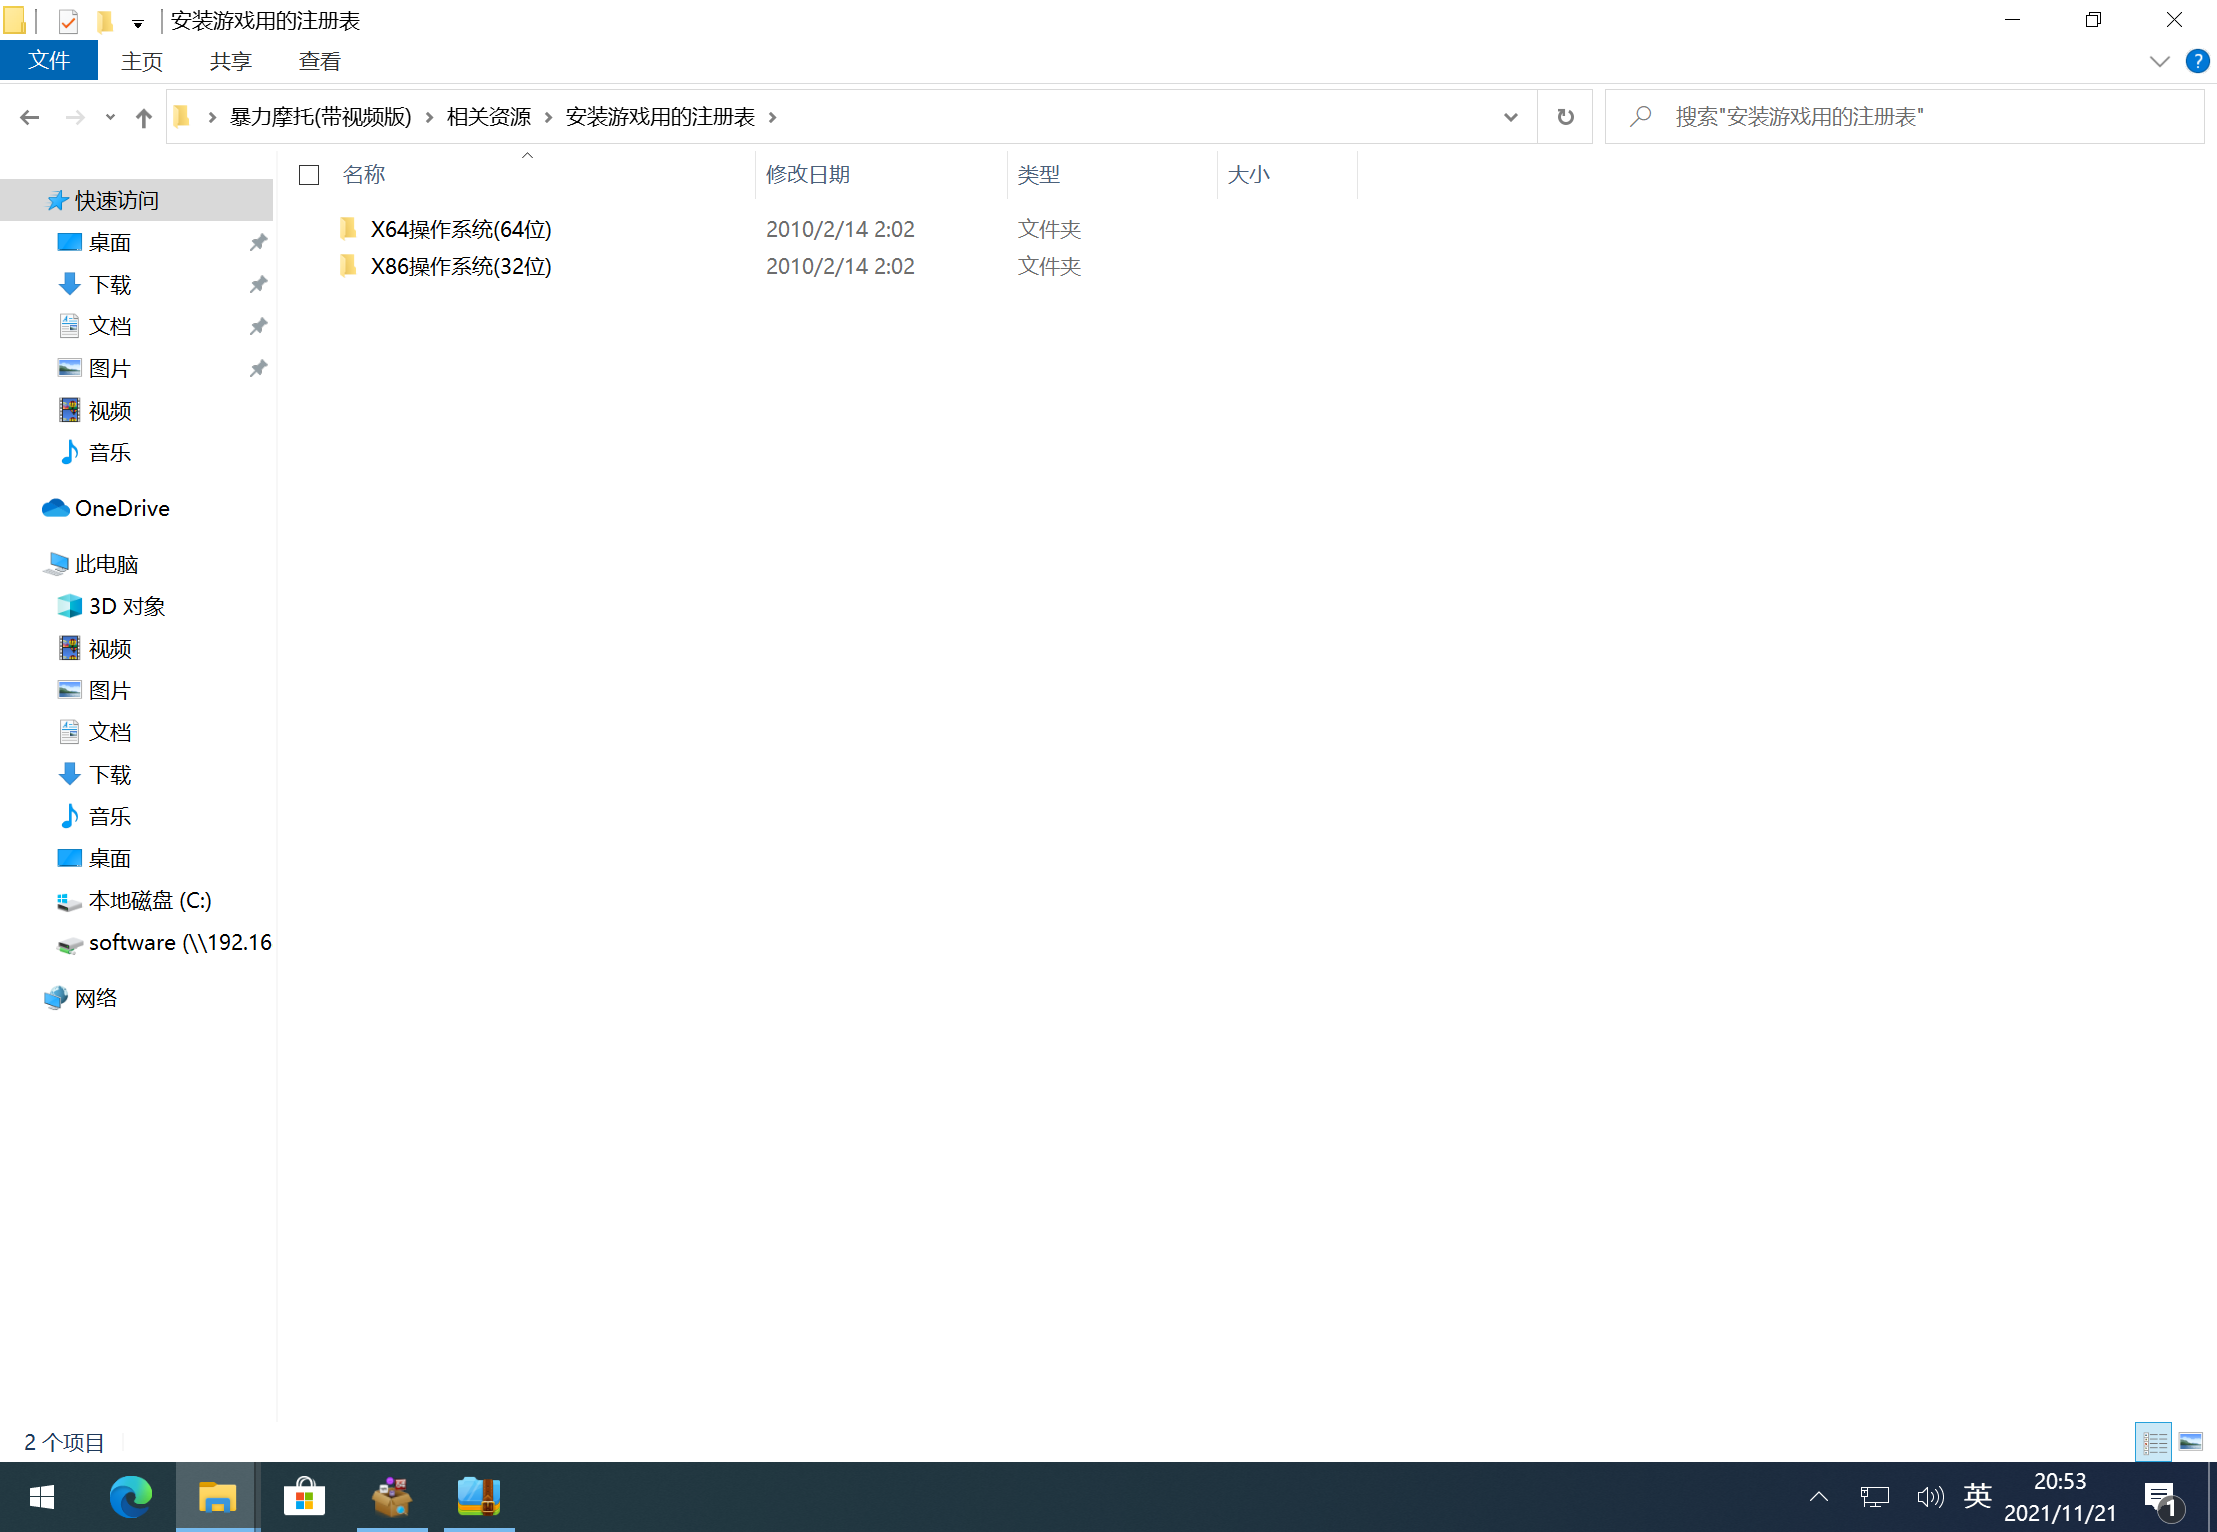Viewport: 2217px width, 1532px height.
Task: Open 视频 under Quick access
Action: tap(110, 410)
